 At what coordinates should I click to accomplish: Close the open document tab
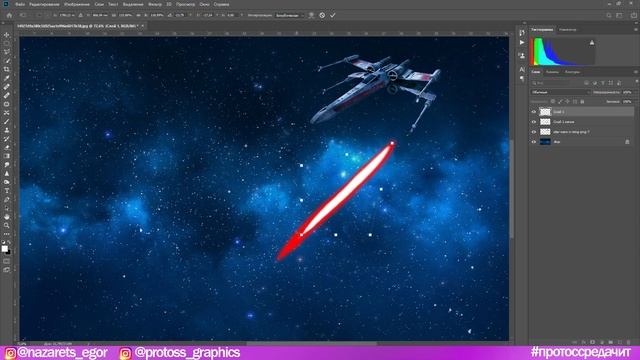coord(142,26)
